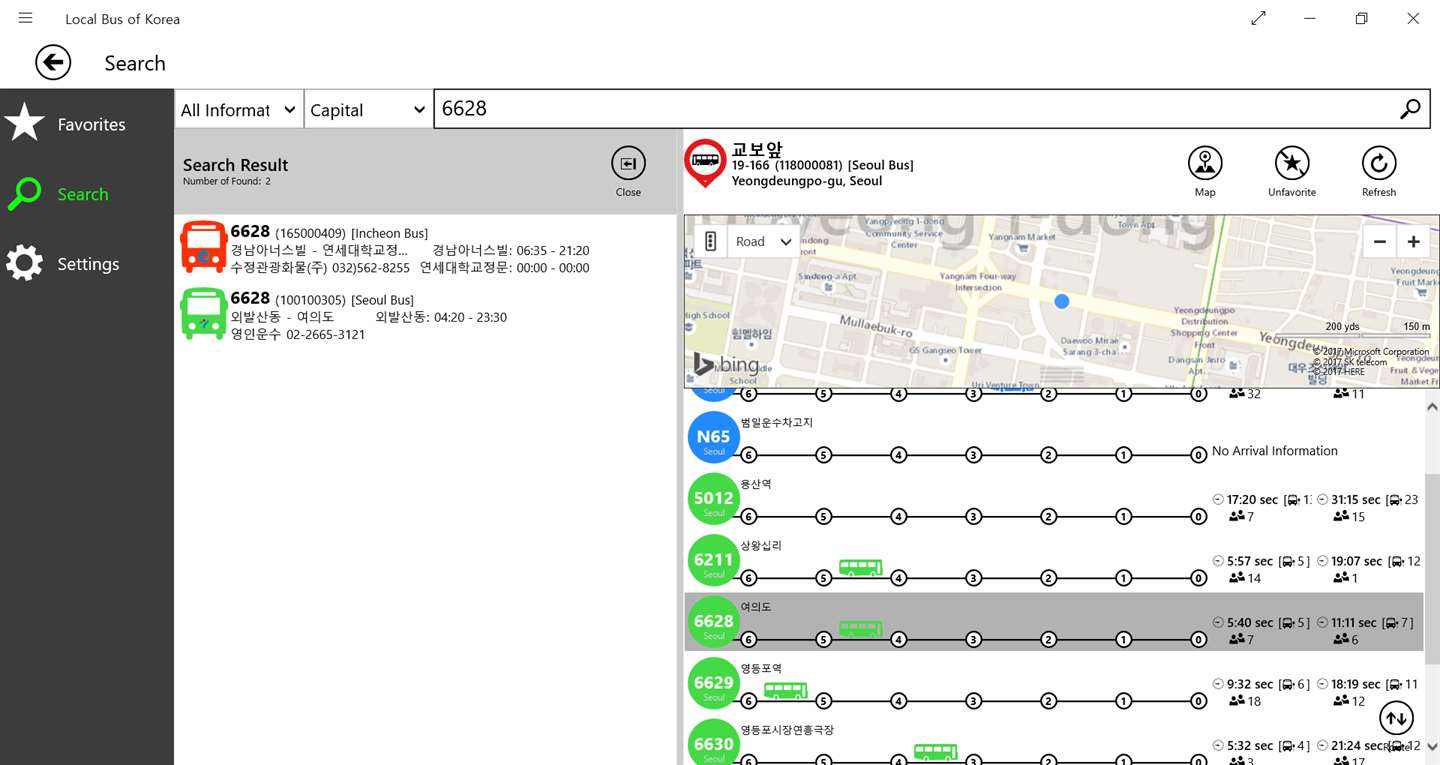Click the 상왕십리 destination label
1440x765 pixels.
point(760,546)
